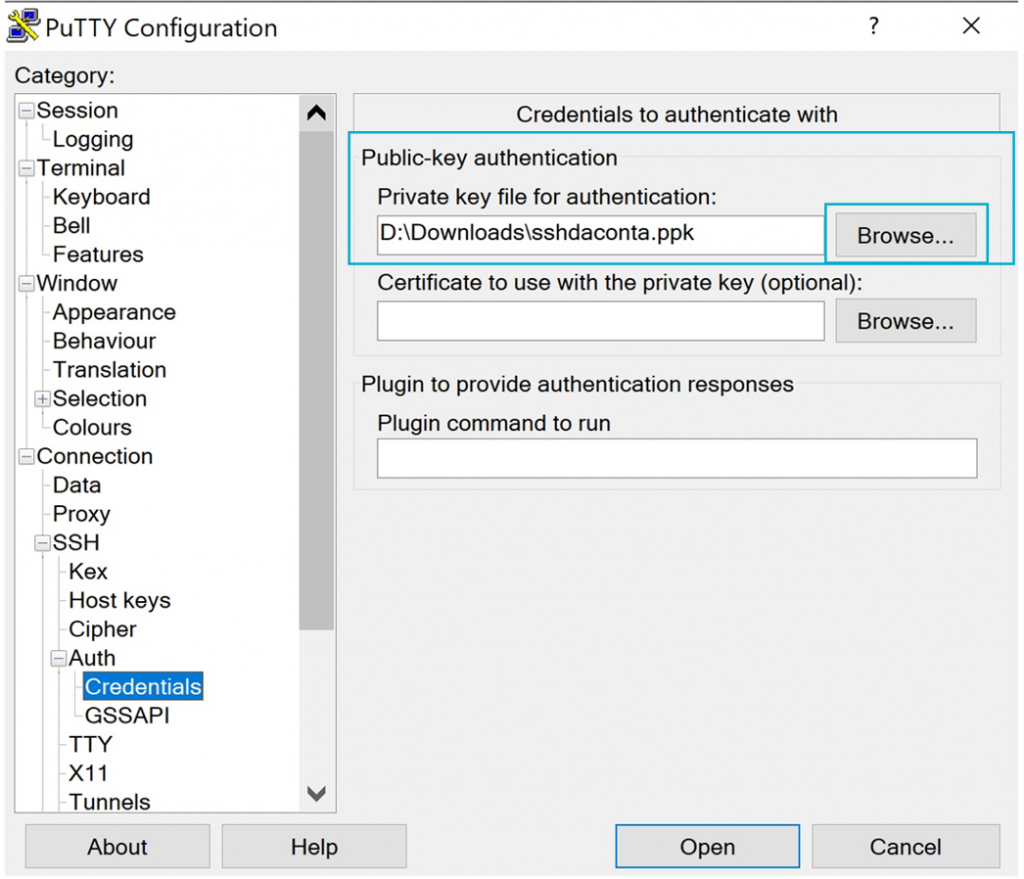Cancel the PuTTY configuration
Screen dimensions: 1024x879
point(906,846)
